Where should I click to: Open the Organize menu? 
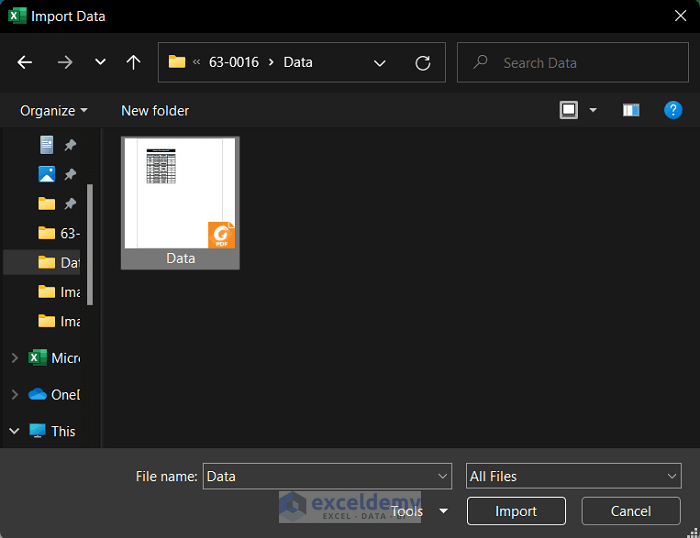54,110
